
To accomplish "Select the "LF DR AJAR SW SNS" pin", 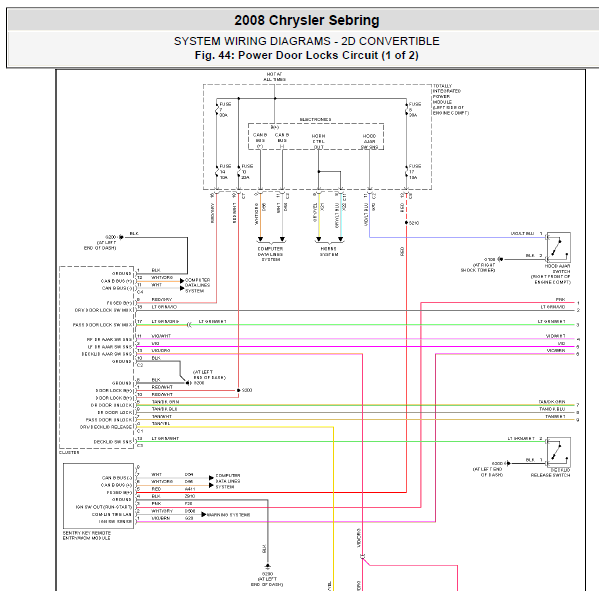I will click(110, 347).
